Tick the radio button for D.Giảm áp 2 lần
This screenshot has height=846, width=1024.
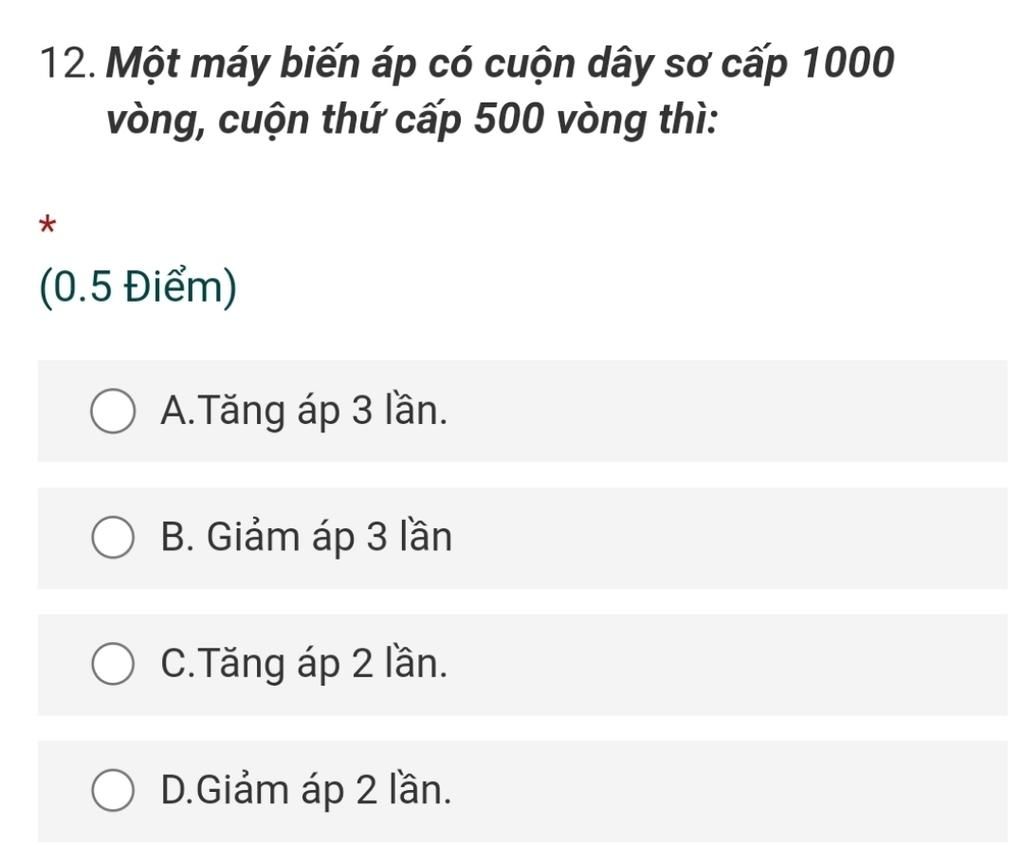[113, 790]
